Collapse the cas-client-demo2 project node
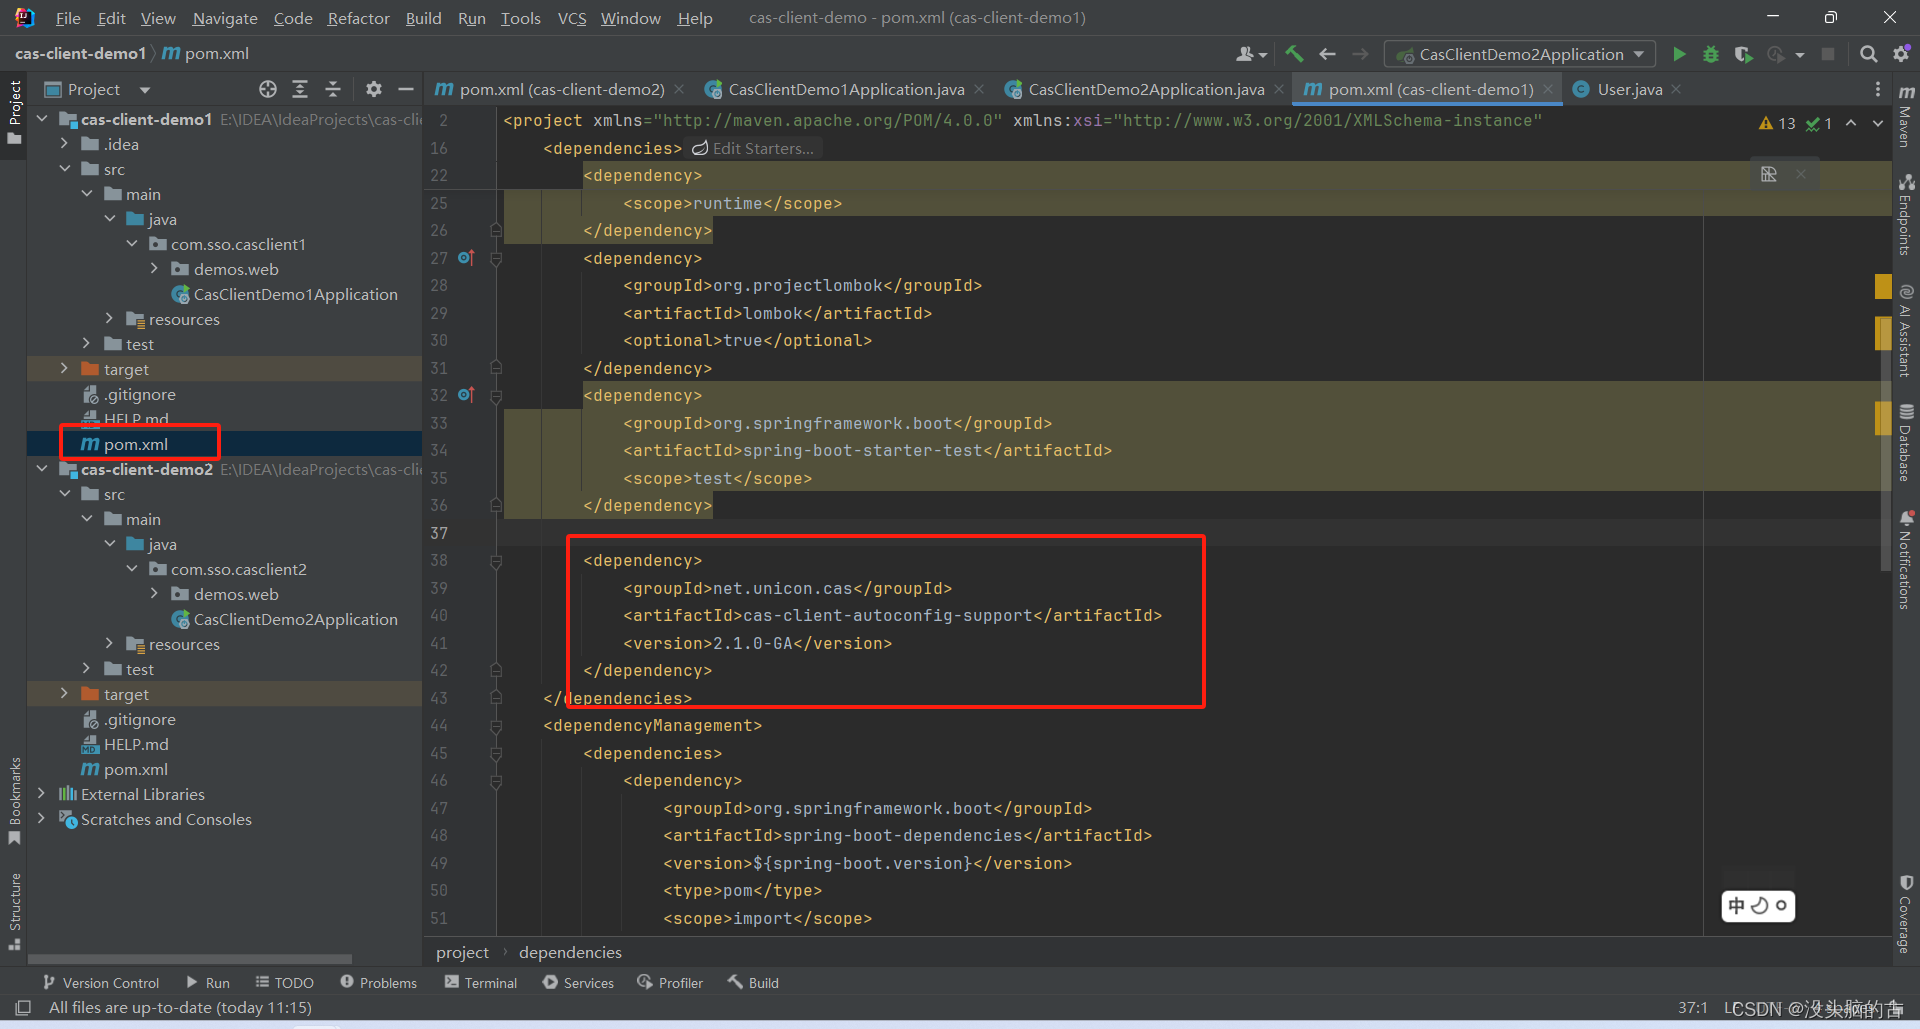Screen dimensions: 1920x1029 pyautogui.click(x=41, y=469)
